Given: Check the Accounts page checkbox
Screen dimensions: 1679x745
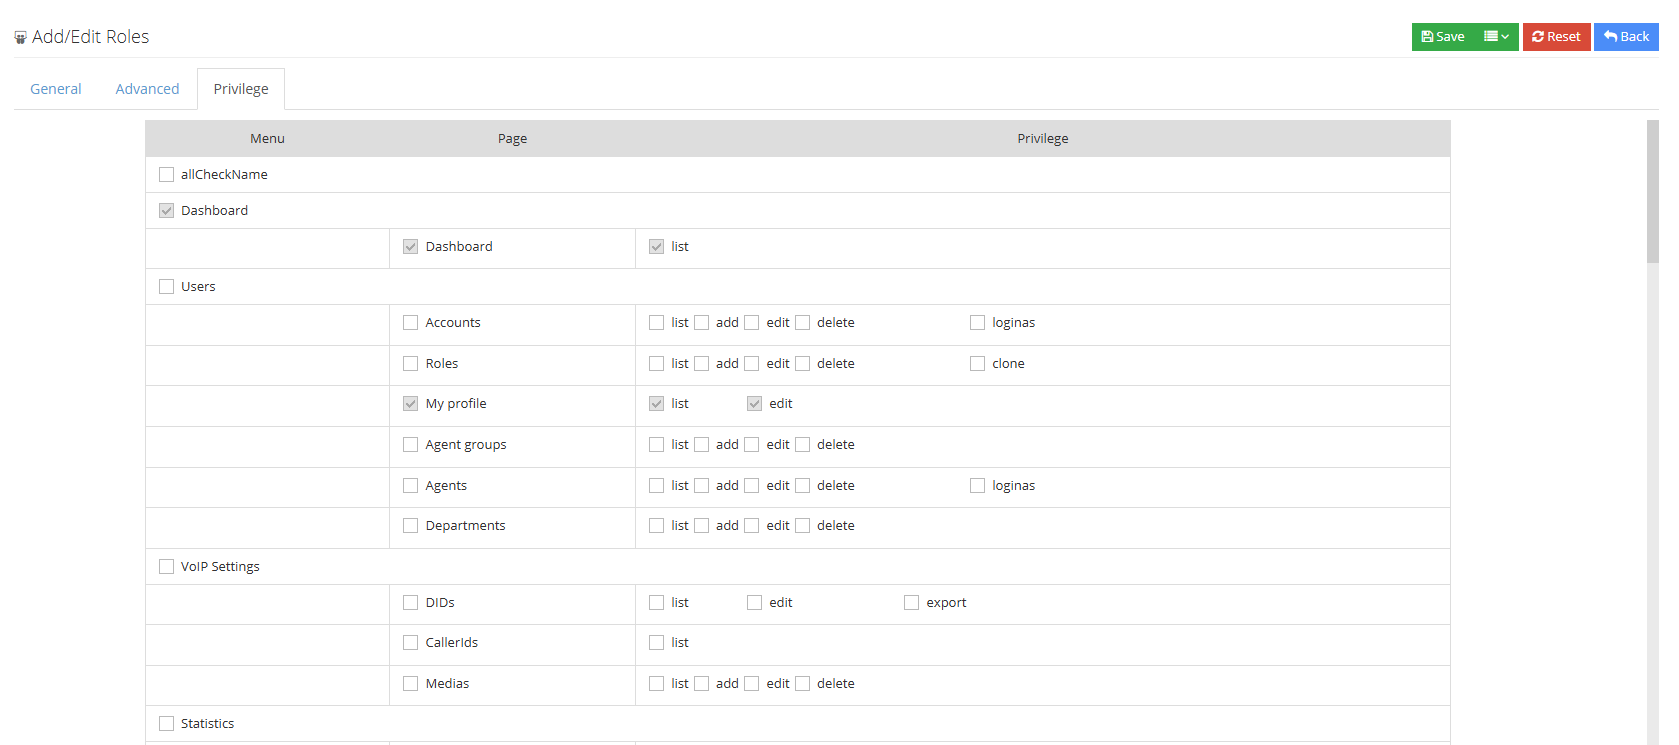Looking at the screenshot, I should click(410, 323).
